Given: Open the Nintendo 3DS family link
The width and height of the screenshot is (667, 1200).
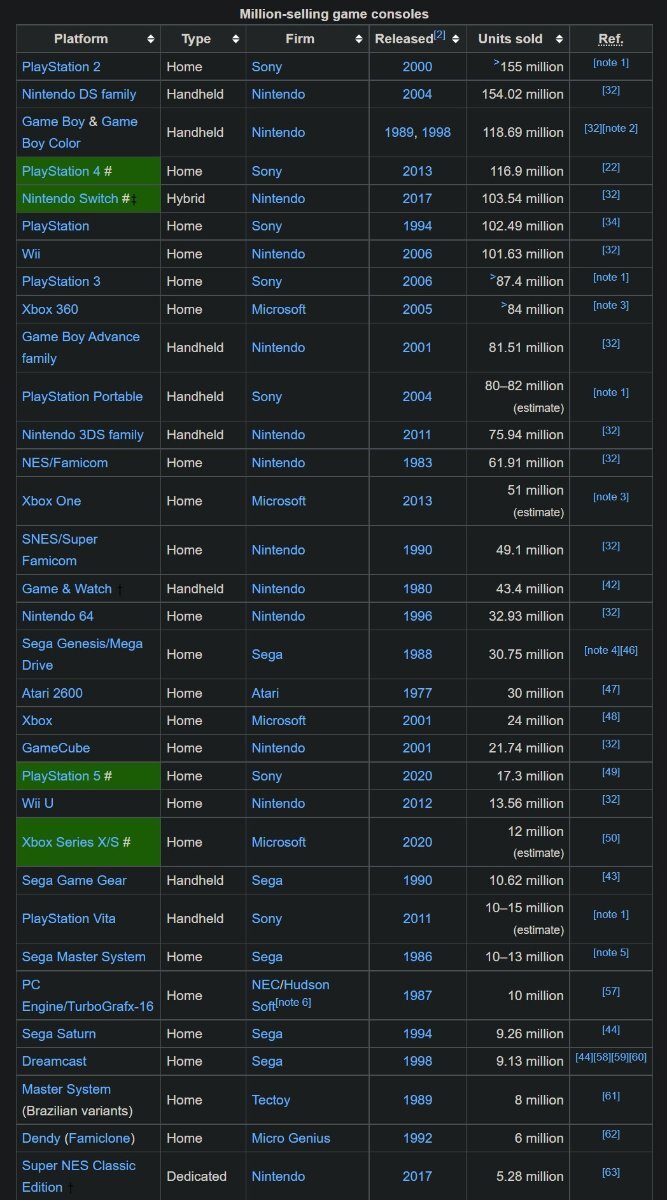Looking at the screenshot, I should [83, 434].
